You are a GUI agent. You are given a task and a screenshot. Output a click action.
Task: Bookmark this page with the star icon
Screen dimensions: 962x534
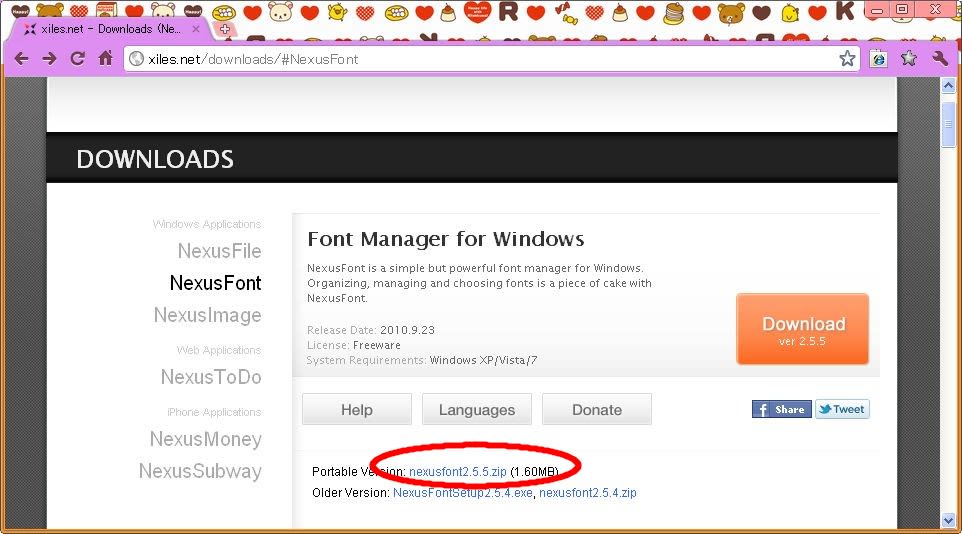(847, 59)
